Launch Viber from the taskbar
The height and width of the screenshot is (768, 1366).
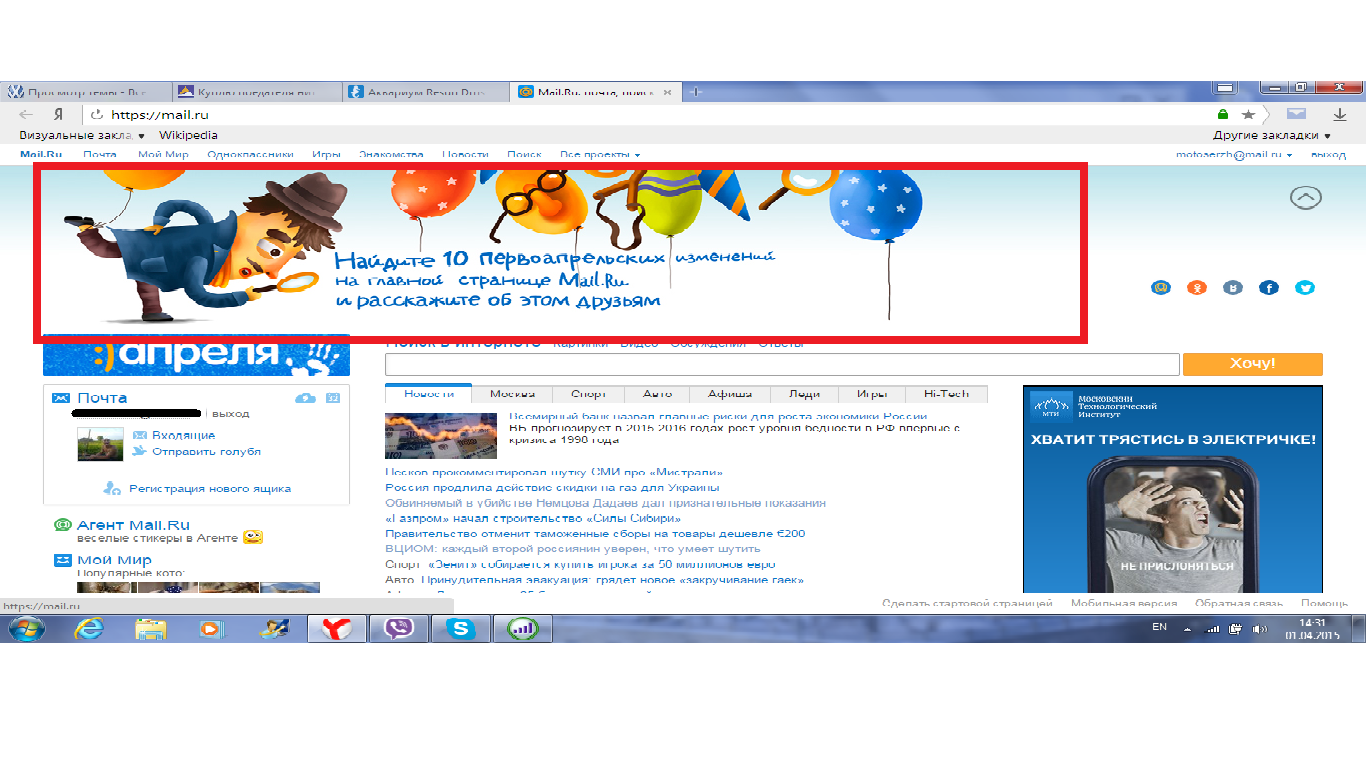point(399,629)
